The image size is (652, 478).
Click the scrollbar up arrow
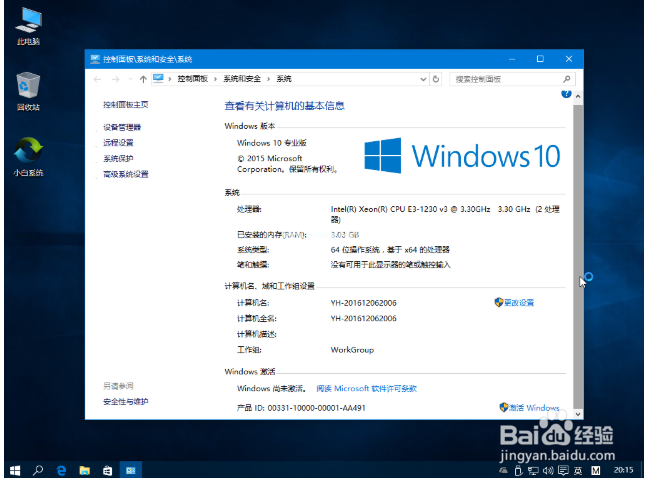[x=578, y=96]
